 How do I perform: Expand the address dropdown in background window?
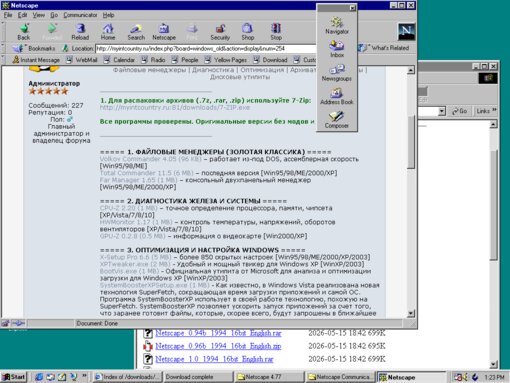(442, 111)
